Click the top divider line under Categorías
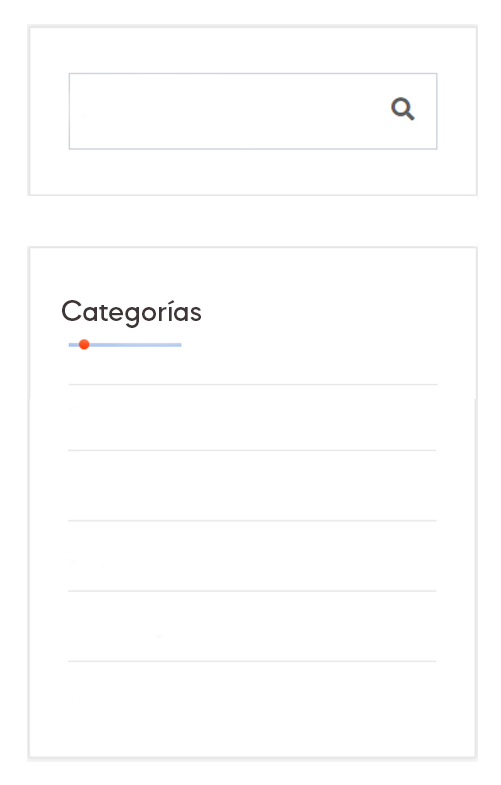This screenshot has height=785, width=501. pos(252,384)
